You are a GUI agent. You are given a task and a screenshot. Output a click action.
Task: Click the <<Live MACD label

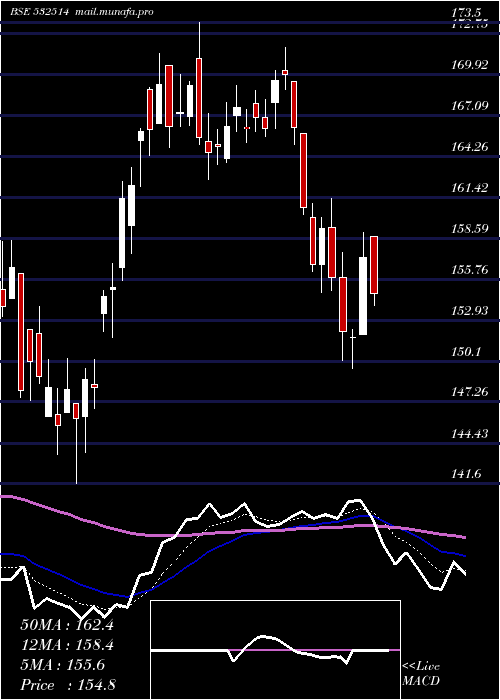tap(421, 674)
